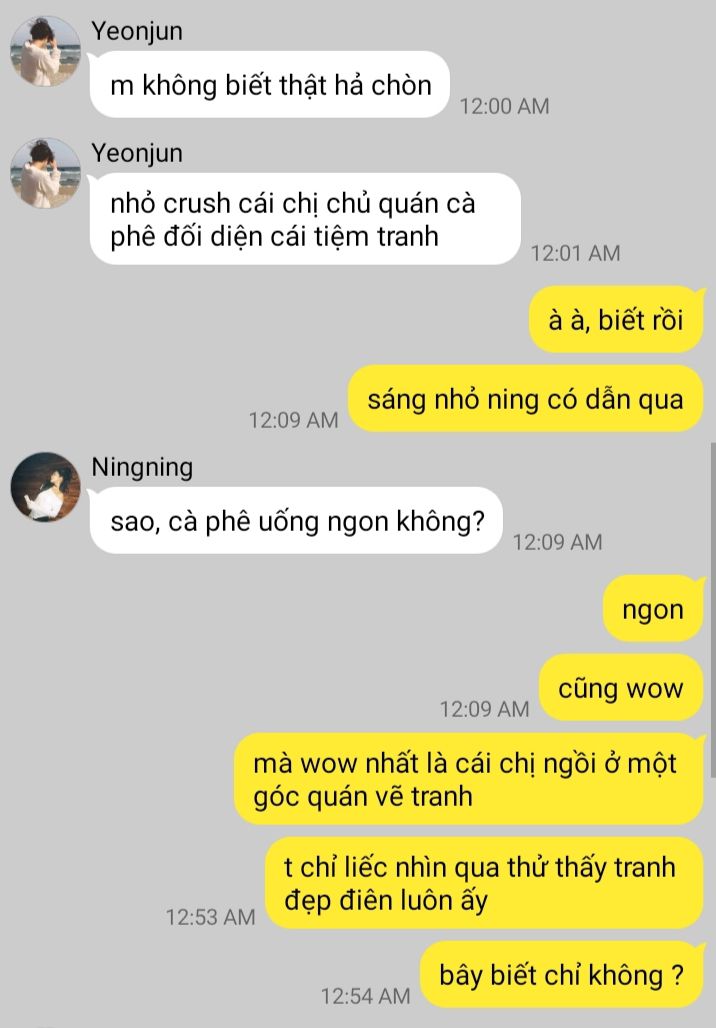Tap the 12:00 AM timestamp
716x1028 pixels.
click(504, 106)
